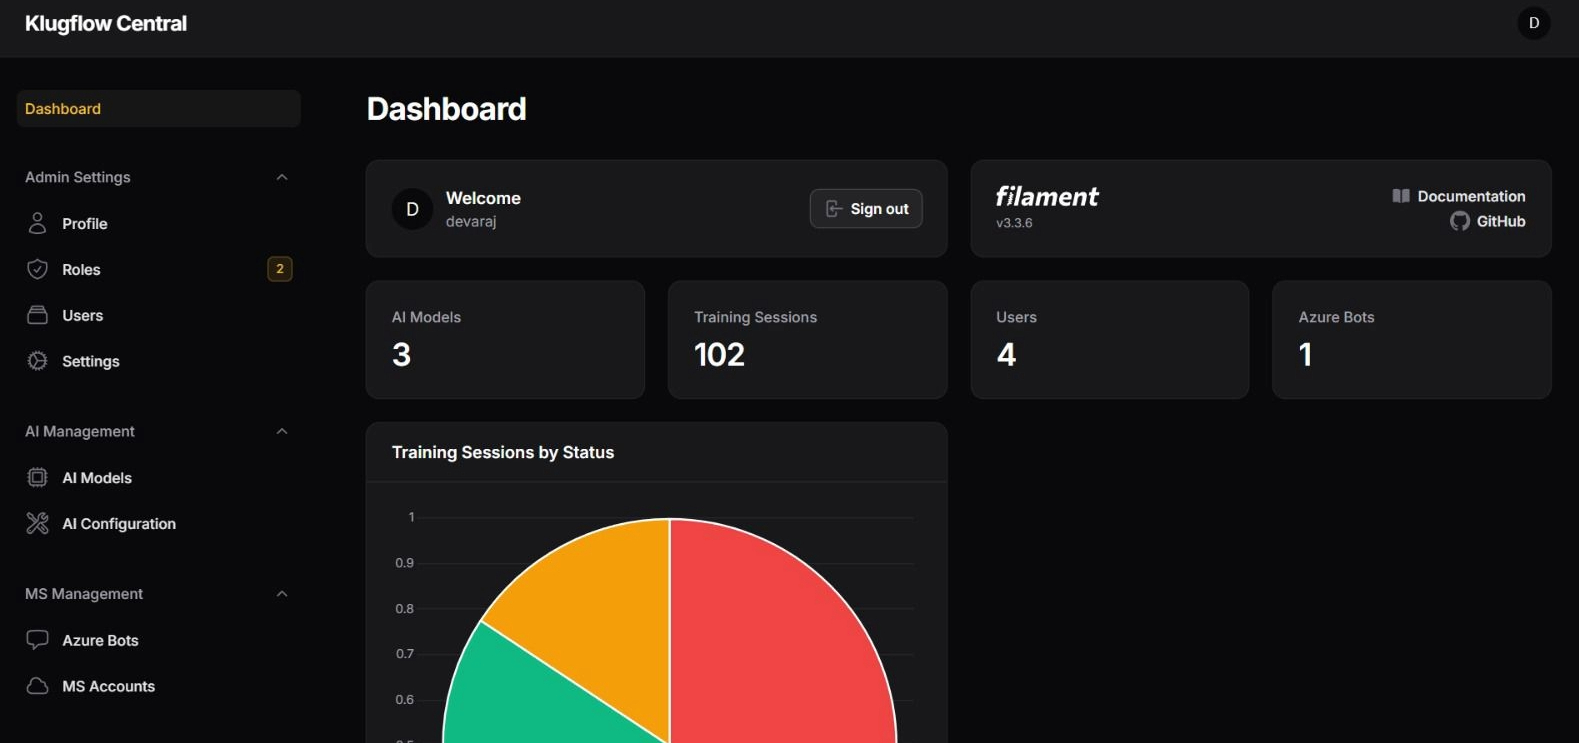This screenshot has width=1579, height=743.
Task: Open the Roles page
Action: [x=158, y=269]
